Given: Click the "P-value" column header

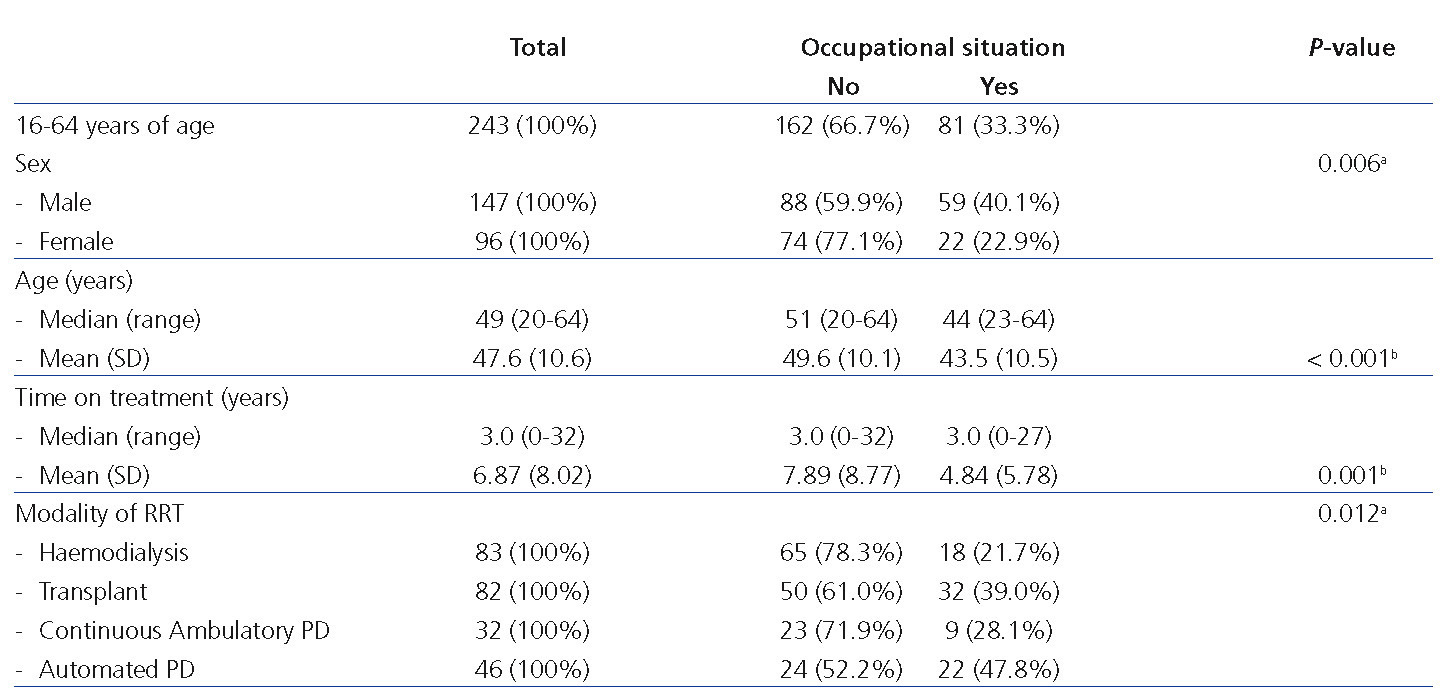Looking at the screenshot, I should [x=1351, y=47].
